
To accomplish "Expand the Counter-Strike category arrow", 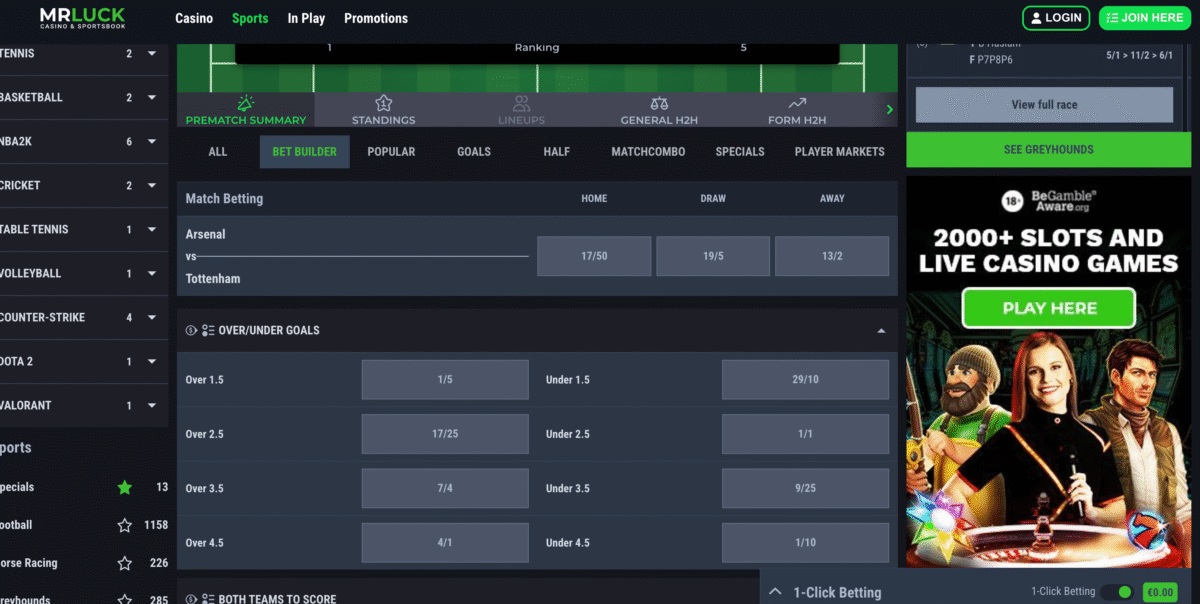I will (152, 318).
